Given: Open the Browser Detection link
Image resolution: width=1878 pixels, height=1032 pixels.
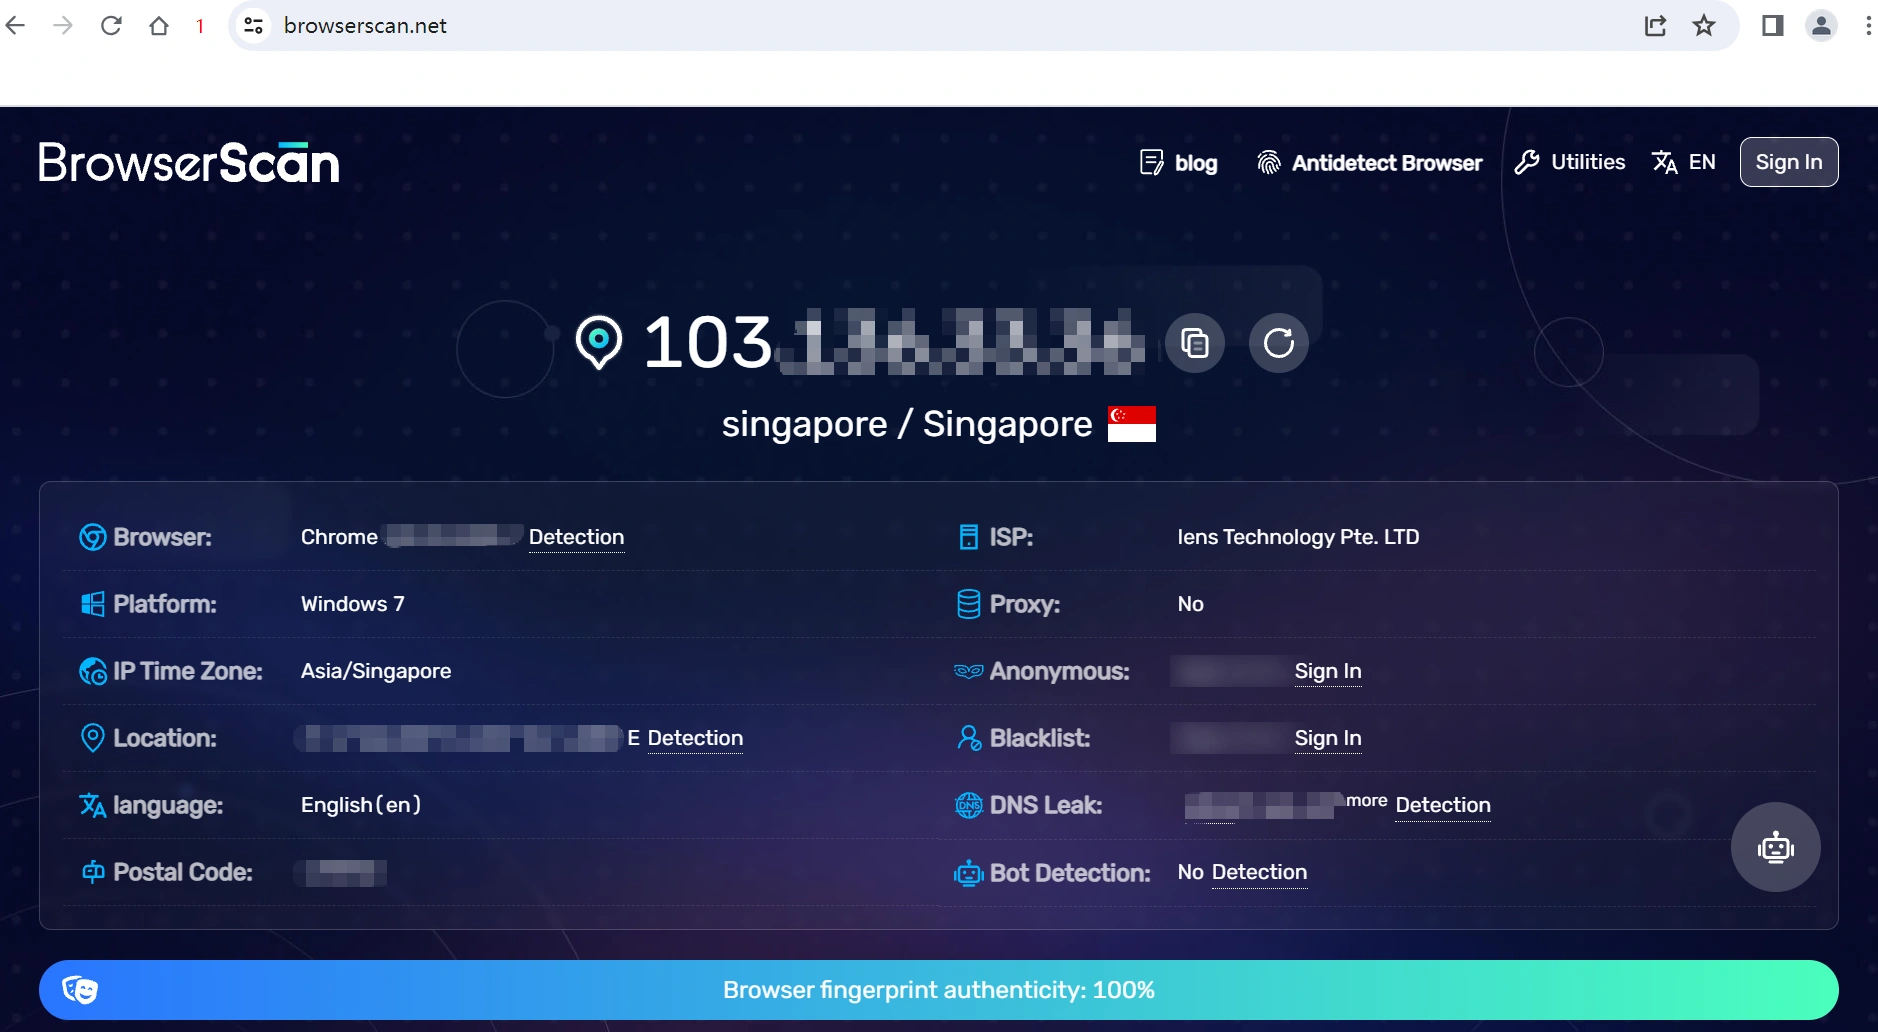Looking at the screenshot, I should coord(576,537).
